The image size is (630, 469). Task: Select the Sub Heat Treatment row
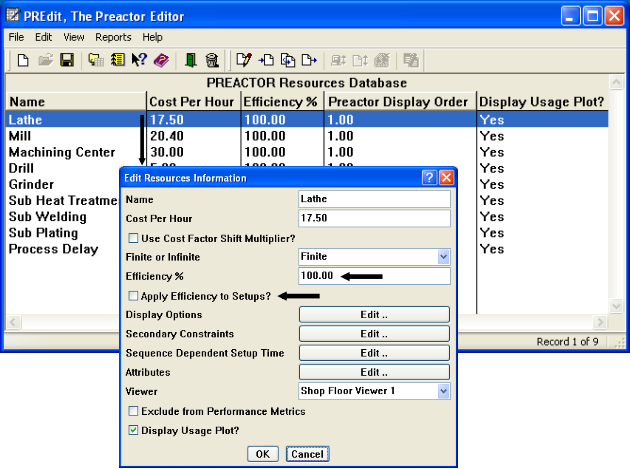pyautogui.click(x=63, y=201)
